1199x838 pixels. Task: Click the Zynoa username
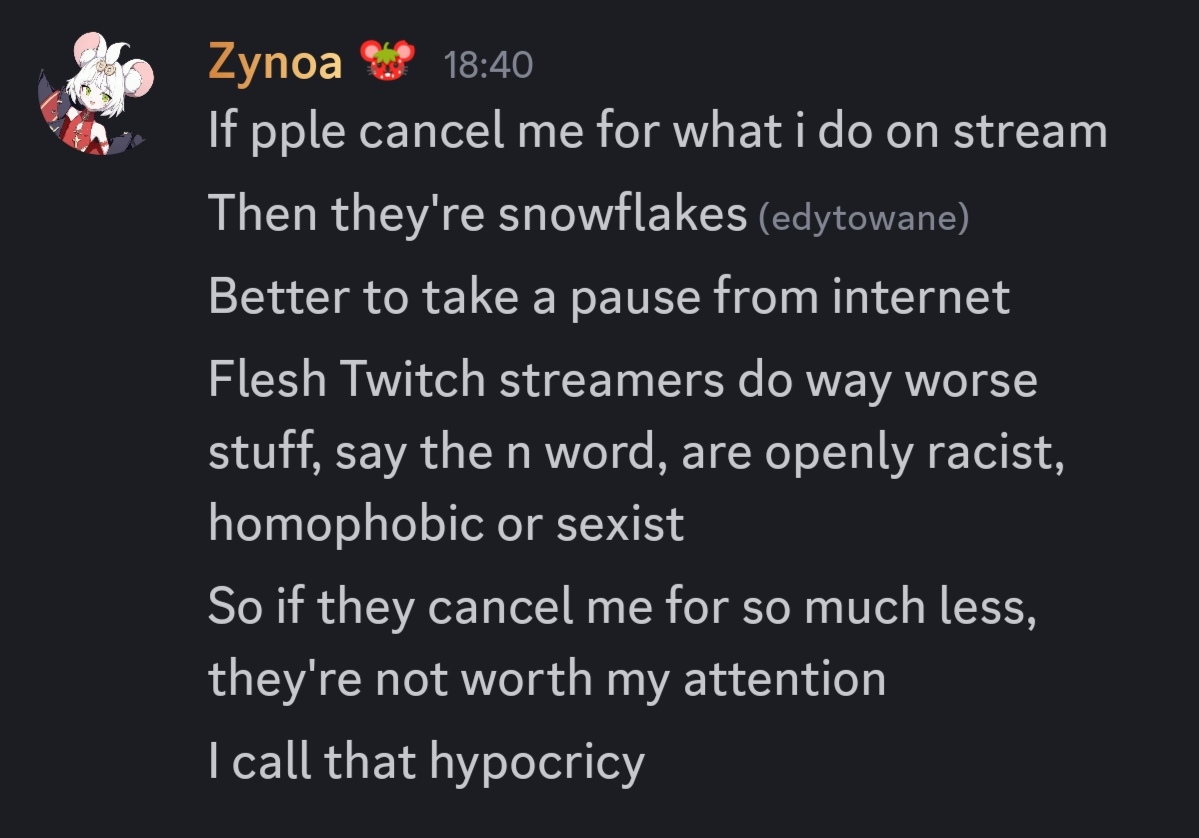coord(275,62)
